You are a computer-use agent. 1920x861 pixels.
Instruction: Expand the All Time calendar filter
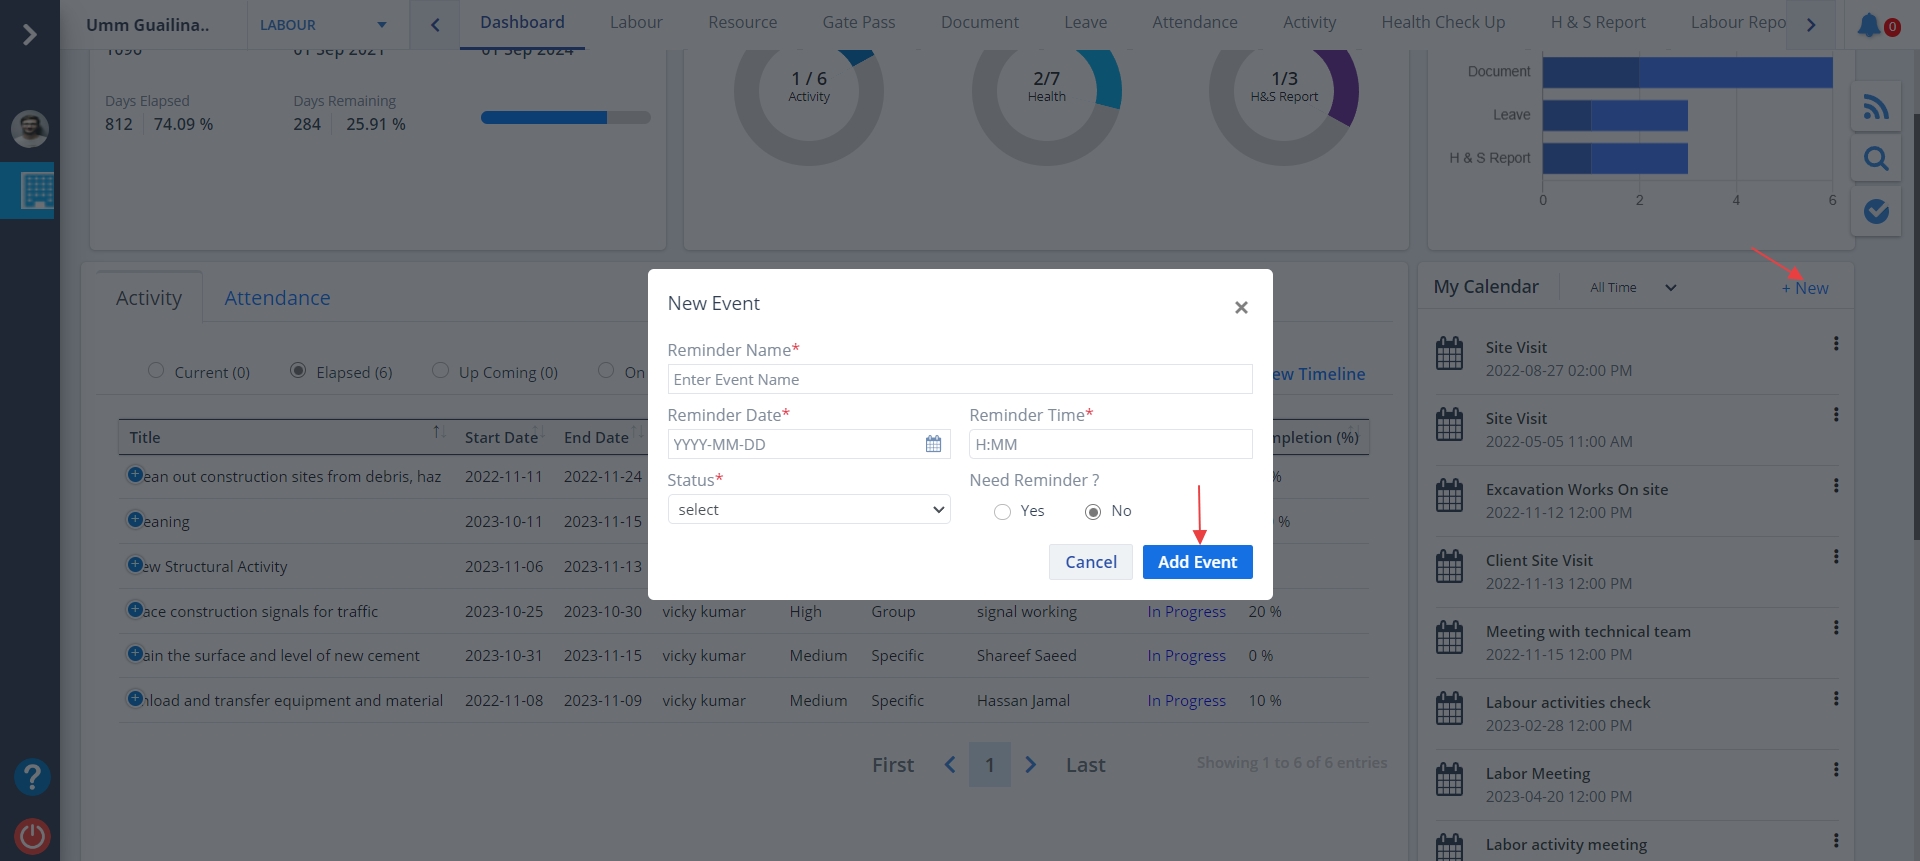click(x=1632, y=288)
